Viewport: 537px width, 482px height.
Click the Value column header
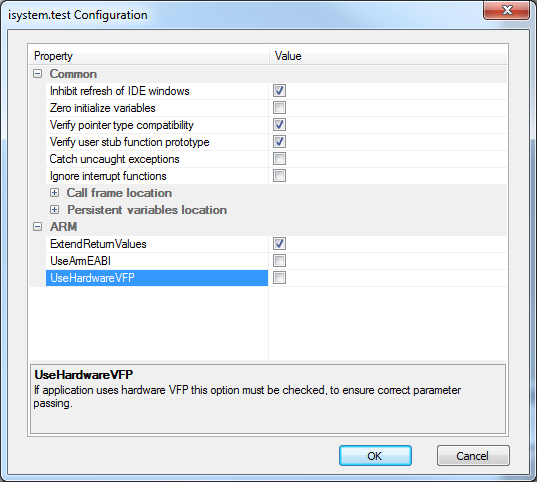coord(388,56)
